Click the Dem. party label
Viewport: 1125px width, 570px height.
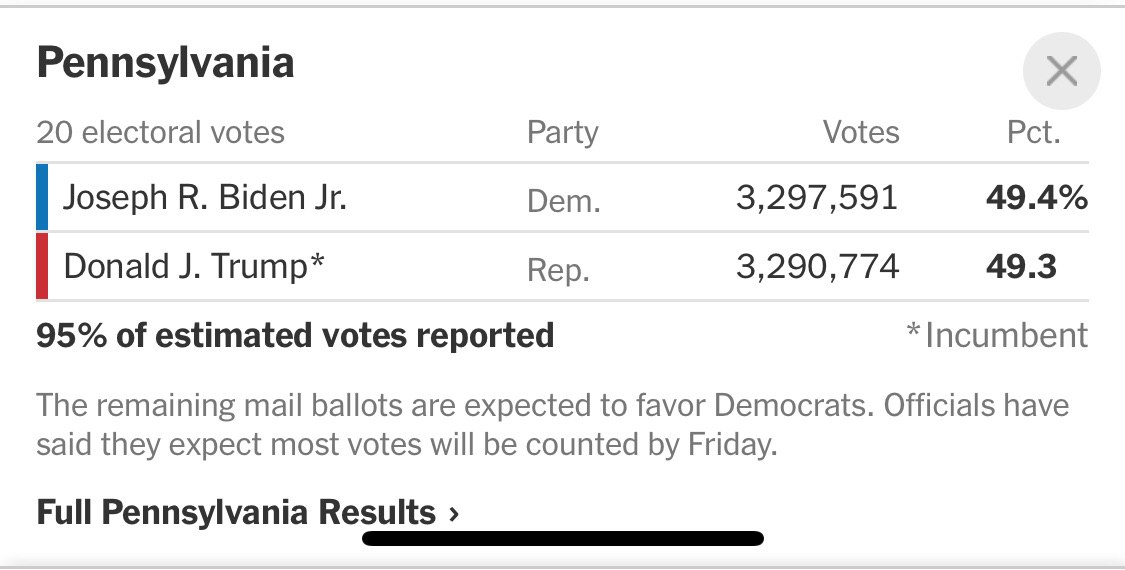[x=563, y=202]
